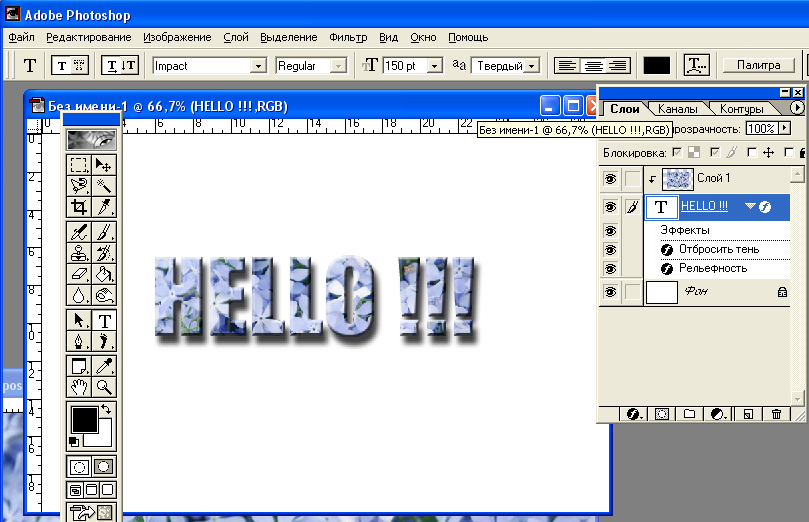809x522 pixels.
Task: Click the create warped text icon
Action: (697, 65)
